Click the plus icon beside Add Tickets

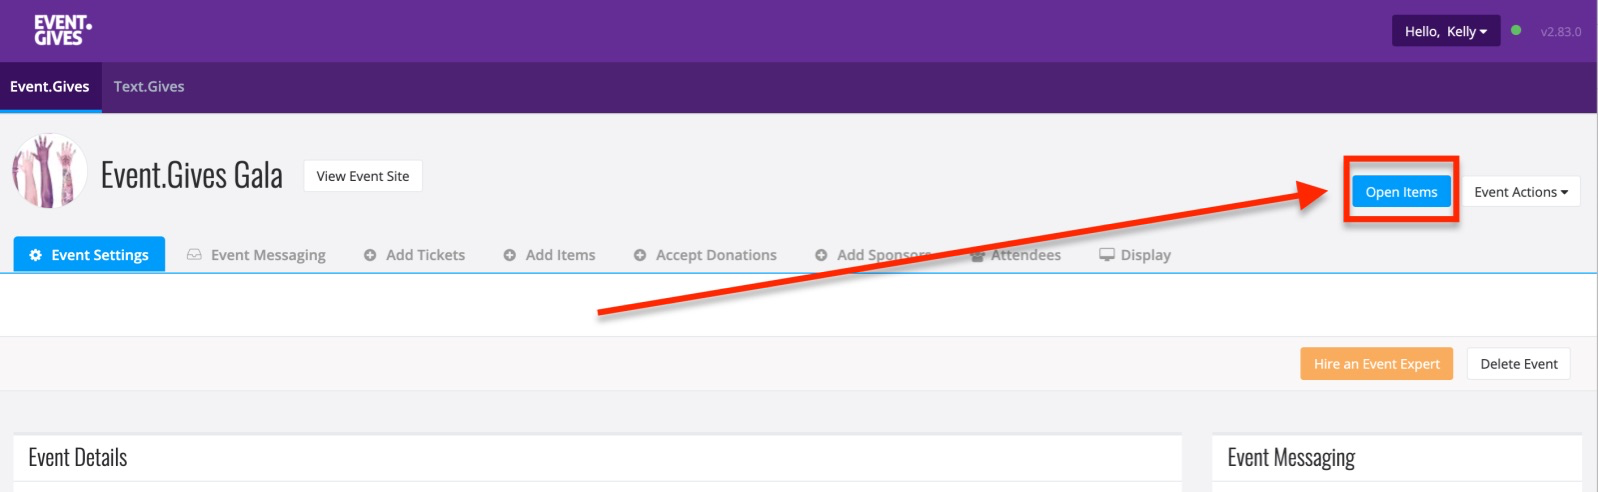click(370, 255)
